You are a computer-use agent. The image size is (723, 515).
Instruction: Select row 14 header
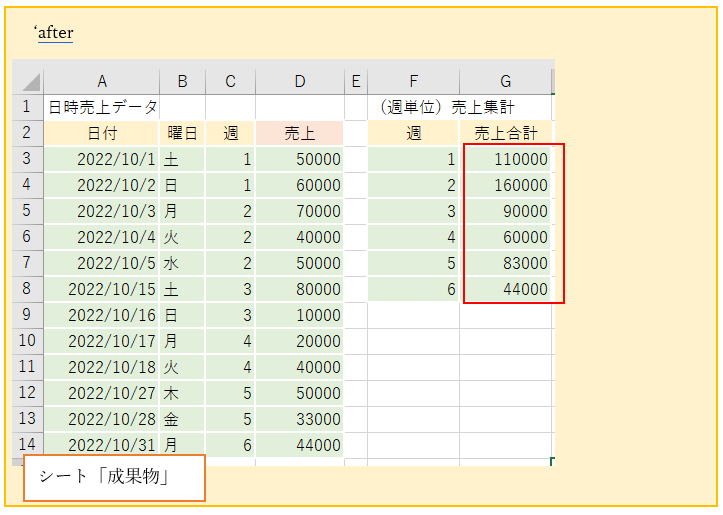[27, 445]
